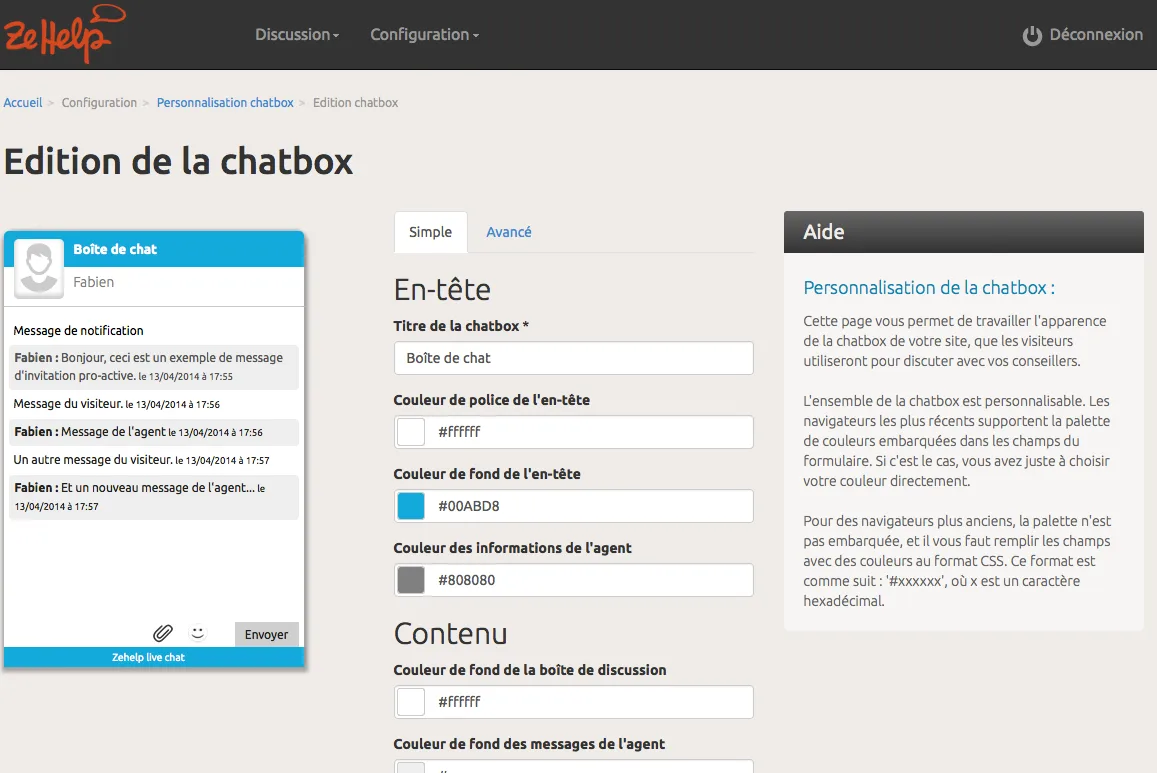Click the Message du visiteur line
Screen dimensions: 1157x773
point(117,403)
